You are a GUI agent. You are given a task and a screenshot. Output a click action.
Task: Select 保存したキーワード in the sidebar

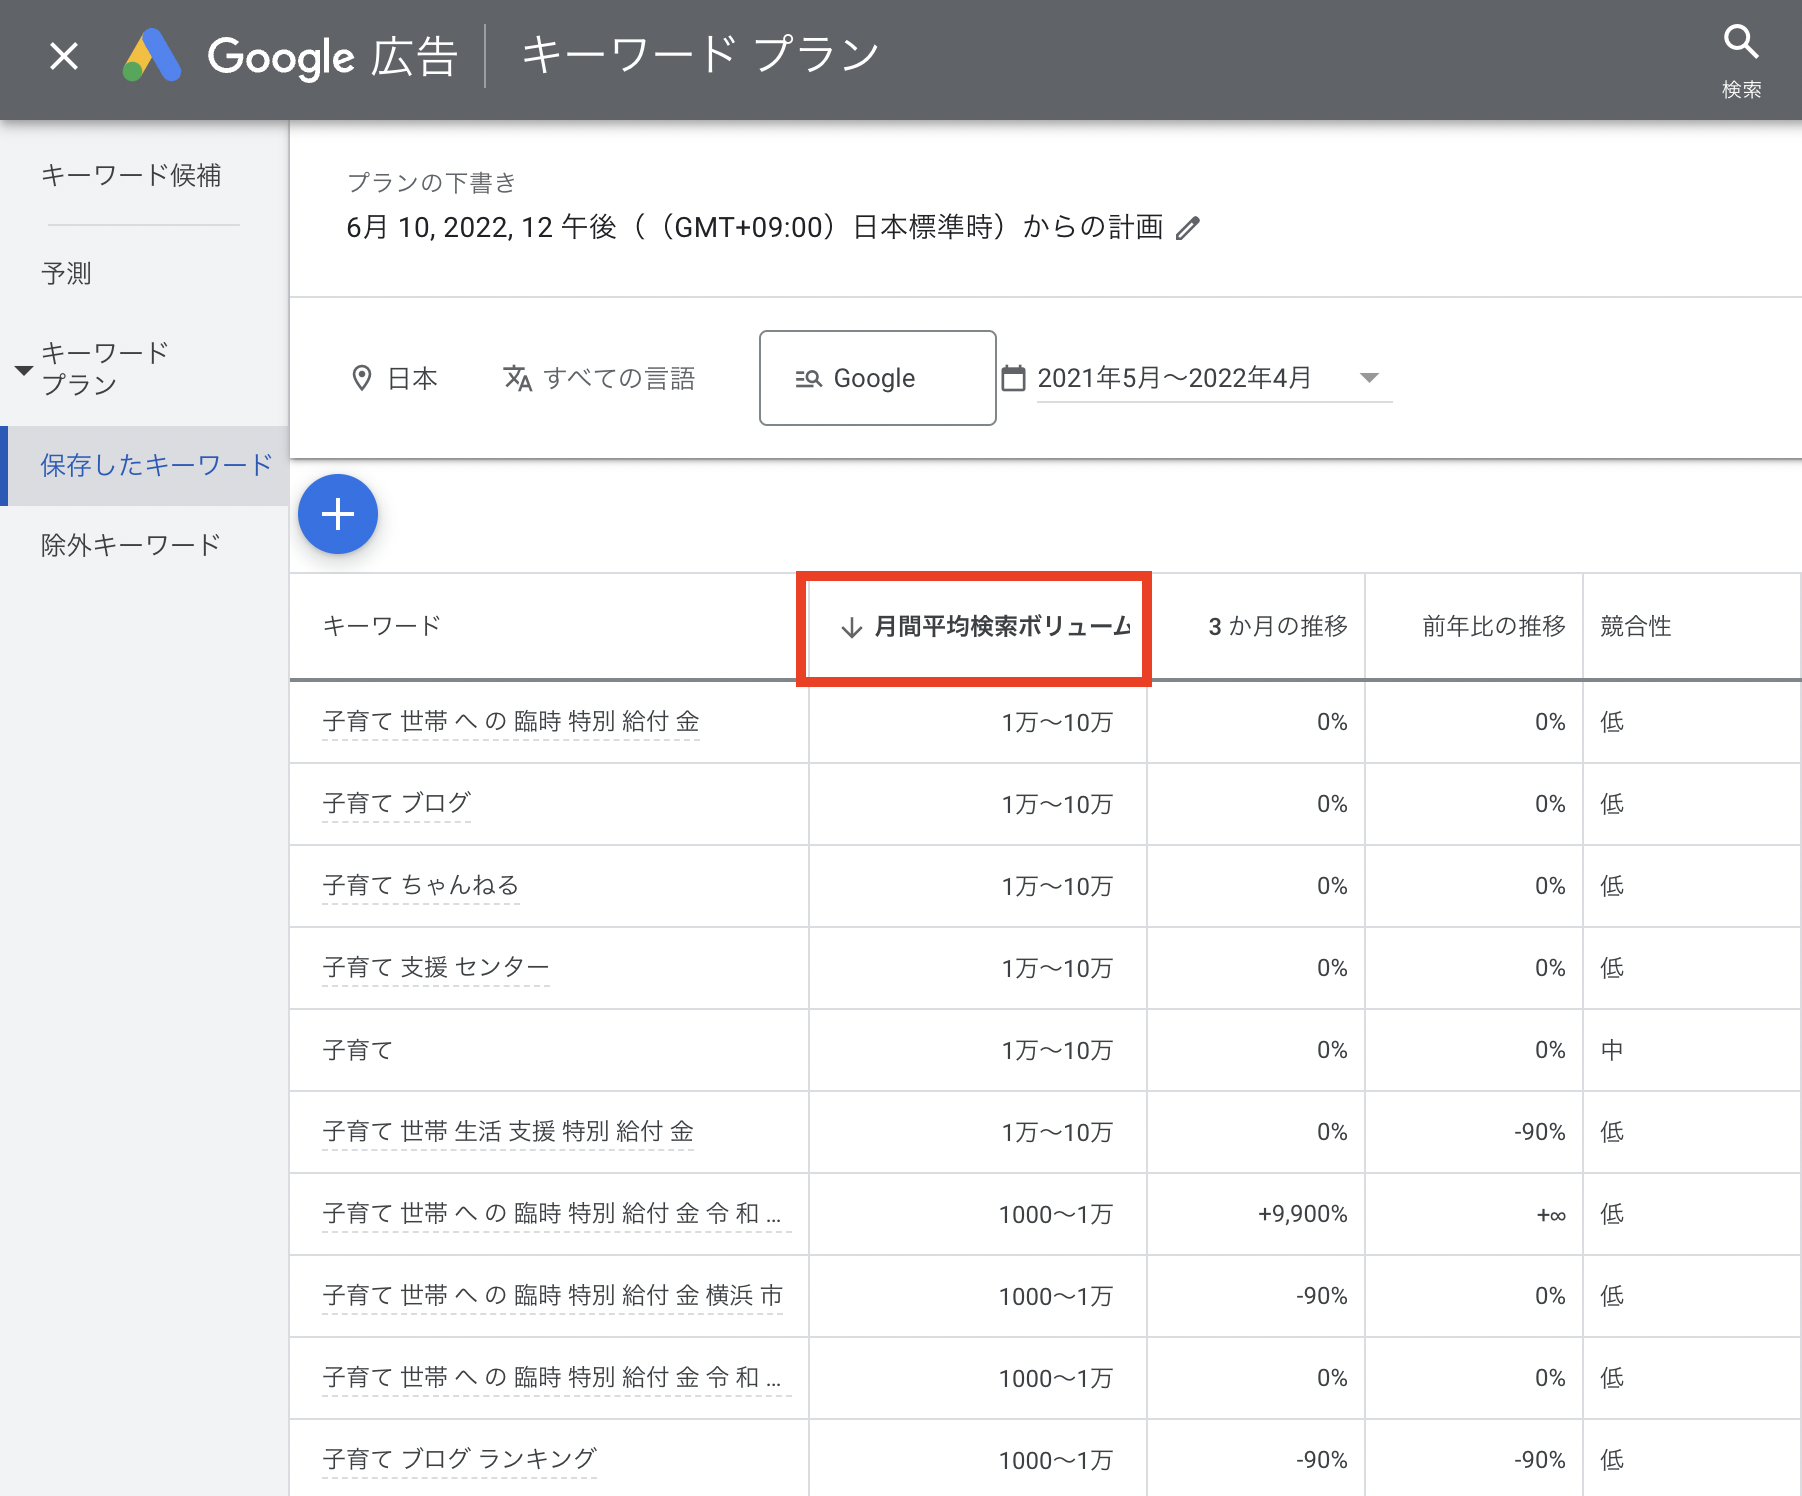point(156,465)
